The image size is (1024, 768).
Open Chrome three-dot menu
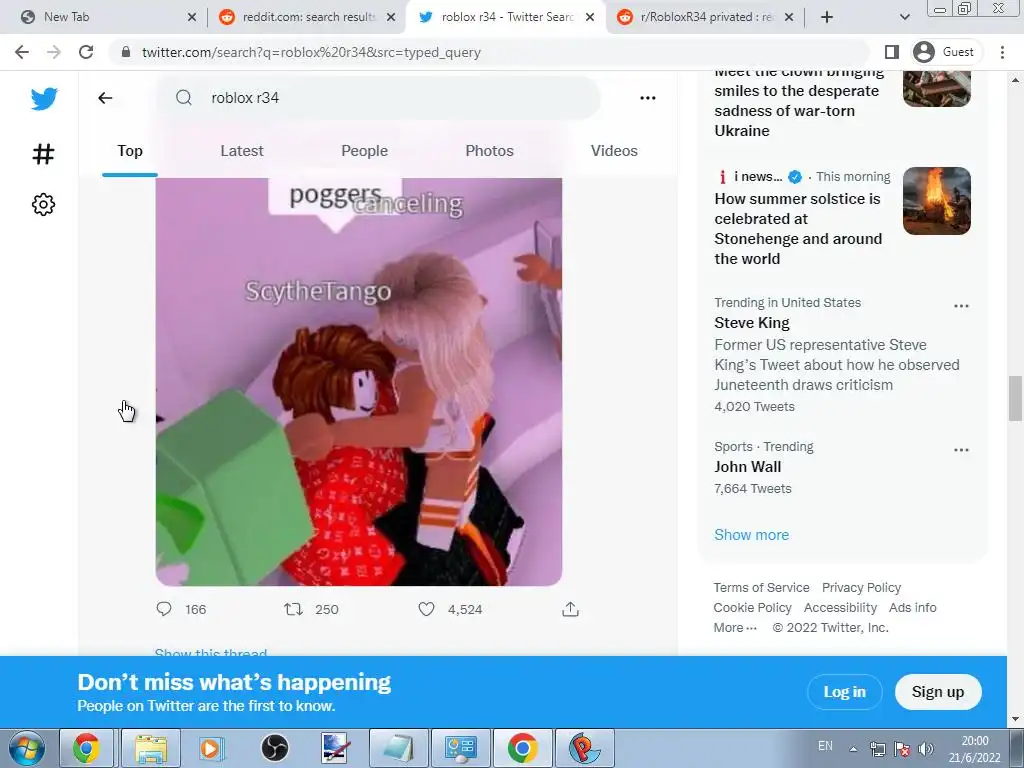pyautogui.click(x=1002, y=52)
